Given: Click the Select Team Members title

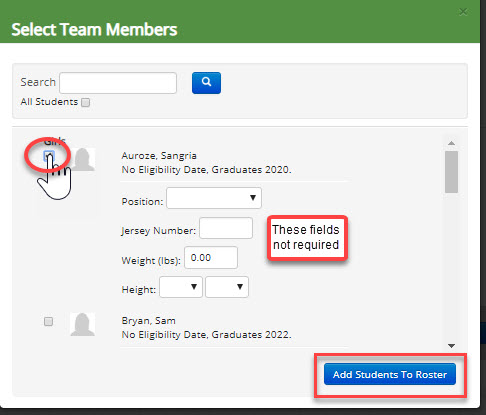Looking at the screenshot, I should [x=94, y=30].
